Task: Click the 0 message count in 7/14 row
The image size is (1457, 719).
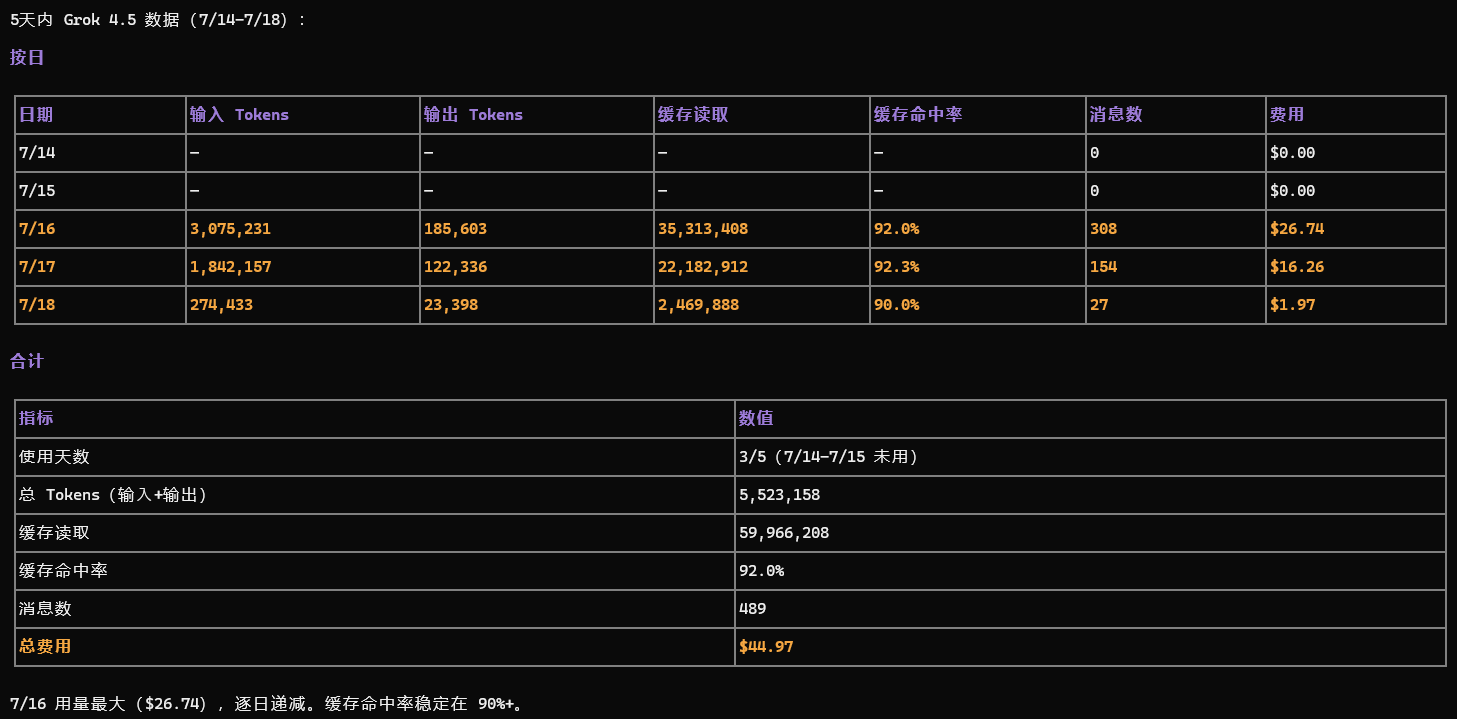Action: (x=1095, y=153)
